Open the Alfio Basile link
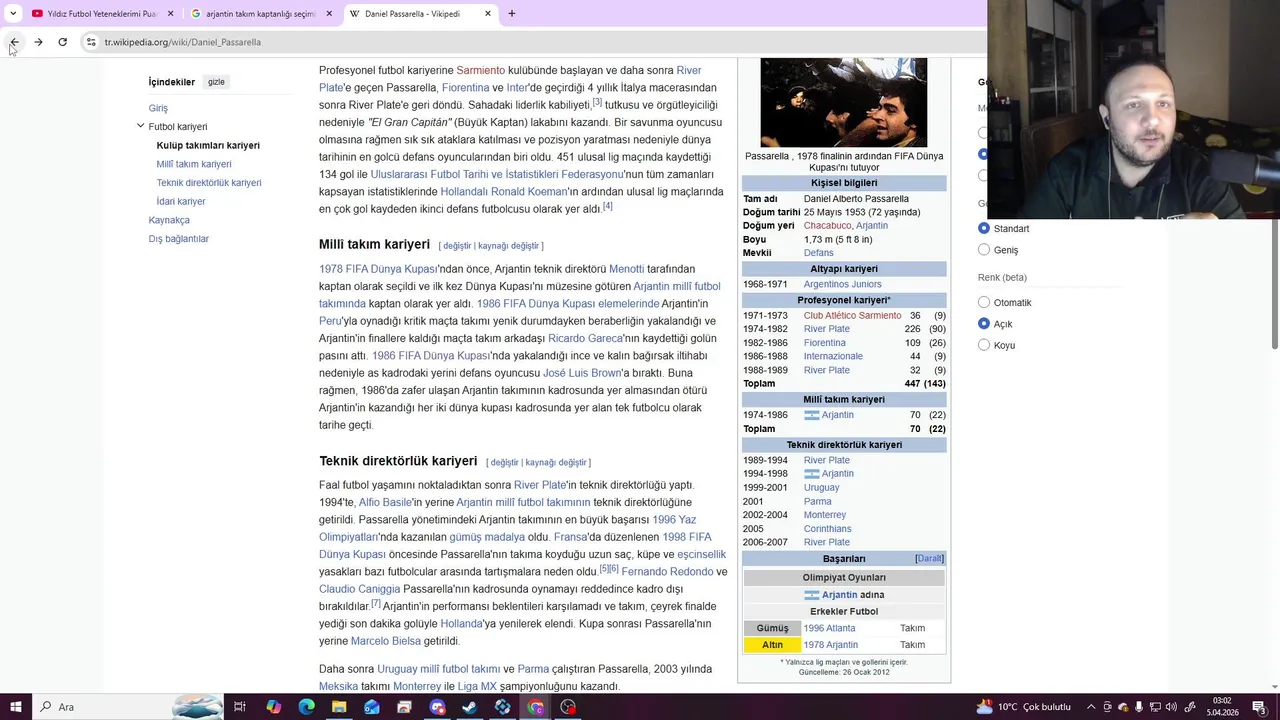The width and height of the screenshot is (1280, 720). coord(385,502)
